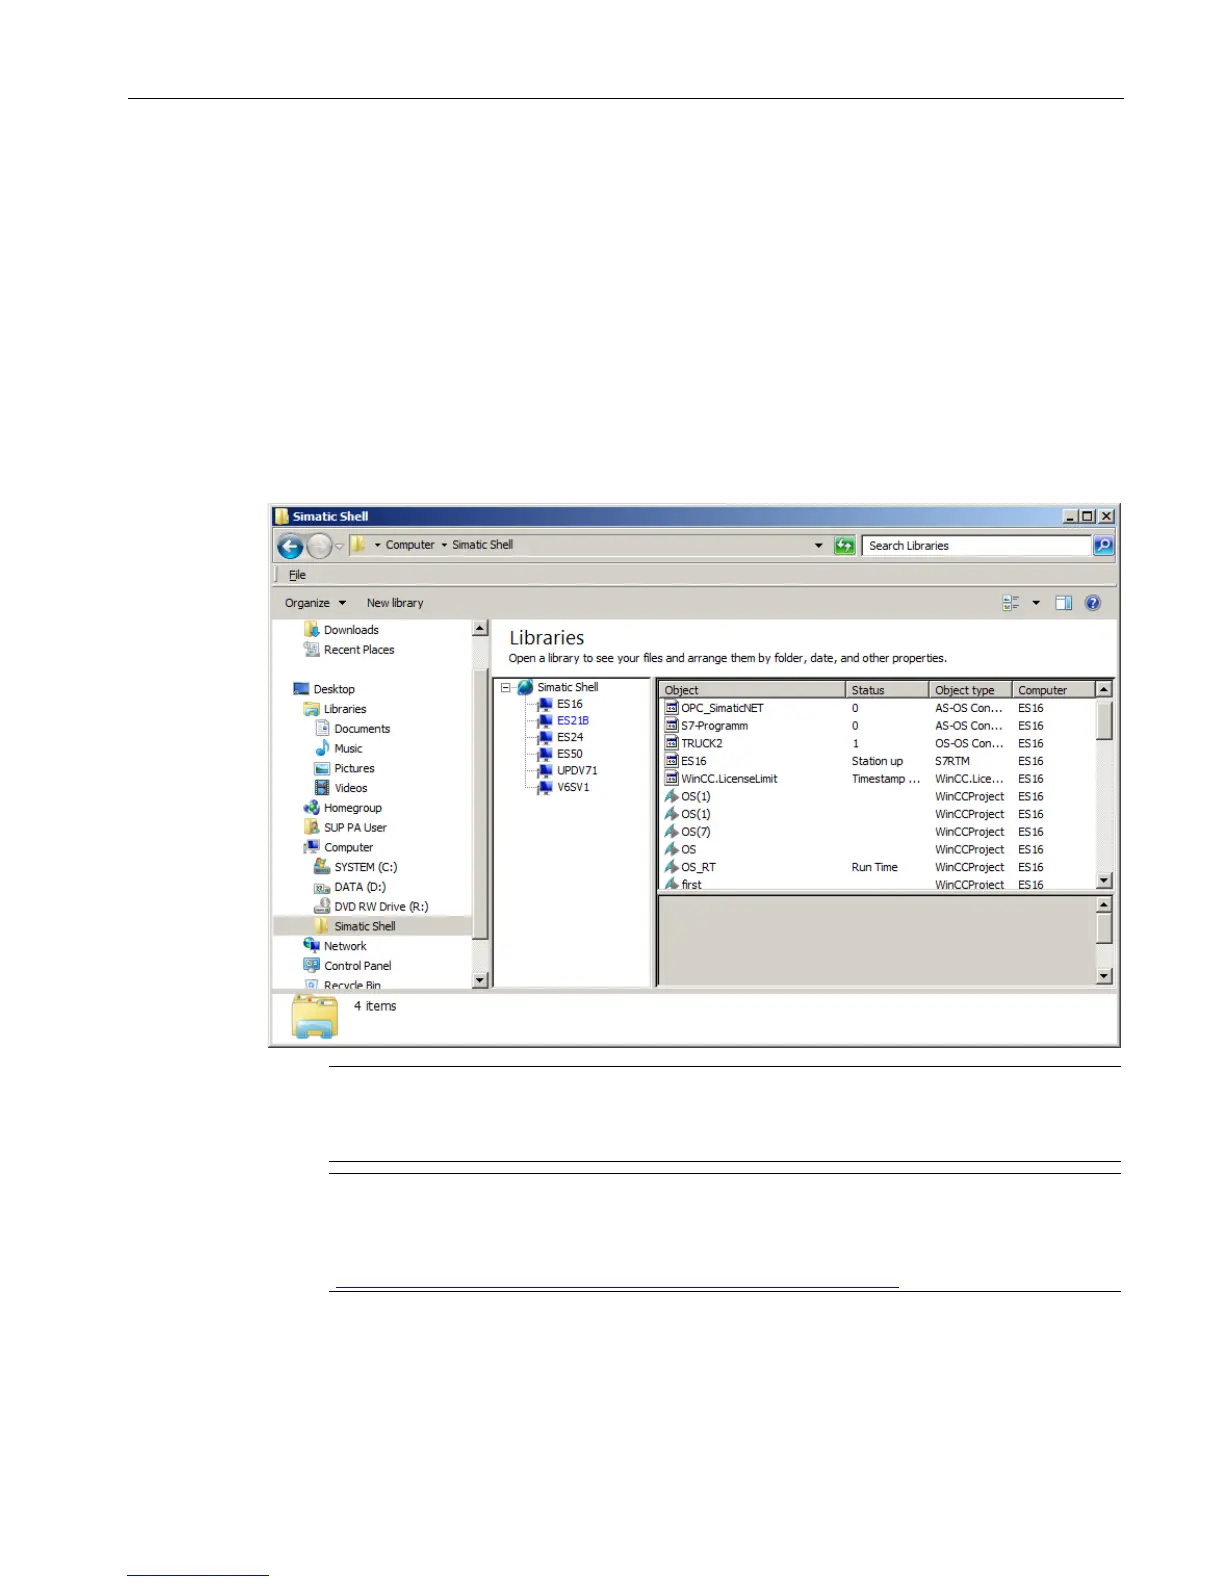1224x1584 pixels.
Task: Click the navigation pane scroll-up arrow
Action: [480, 628]
